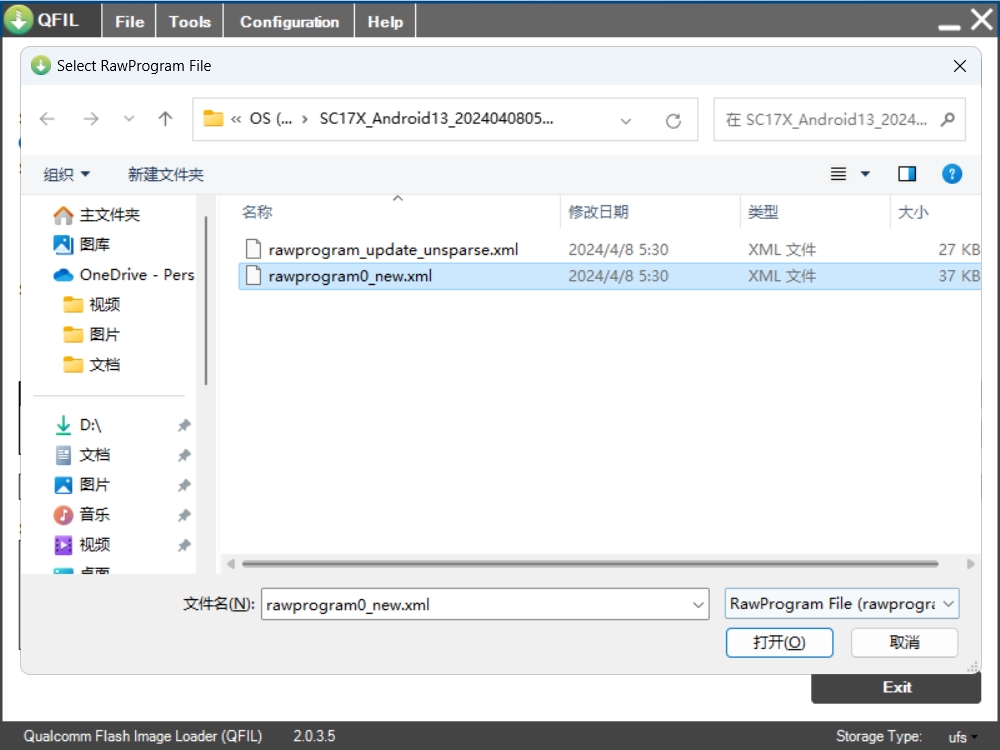
Task: Open 图库 in the sidebar
Action: [82, 244]
